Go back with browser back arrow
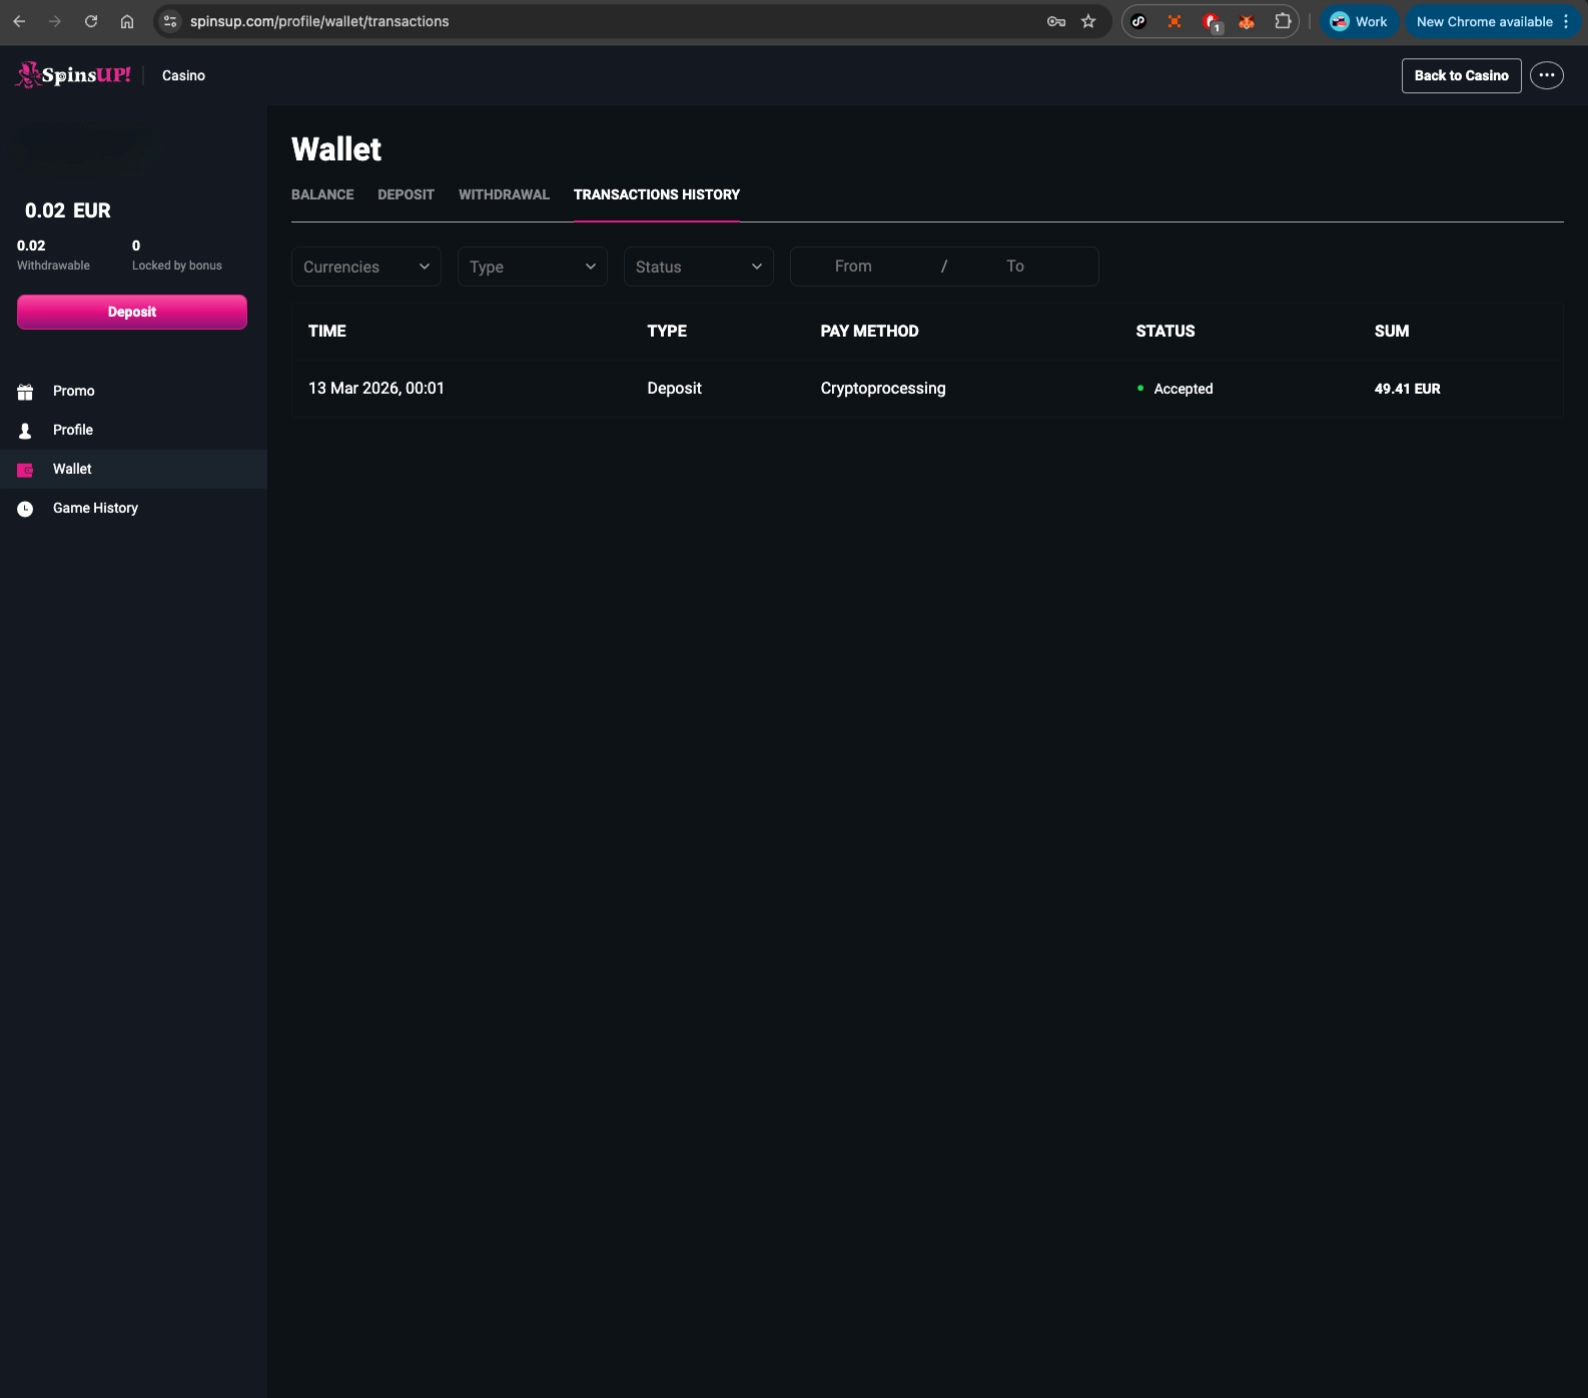 [x=19, y=21]
